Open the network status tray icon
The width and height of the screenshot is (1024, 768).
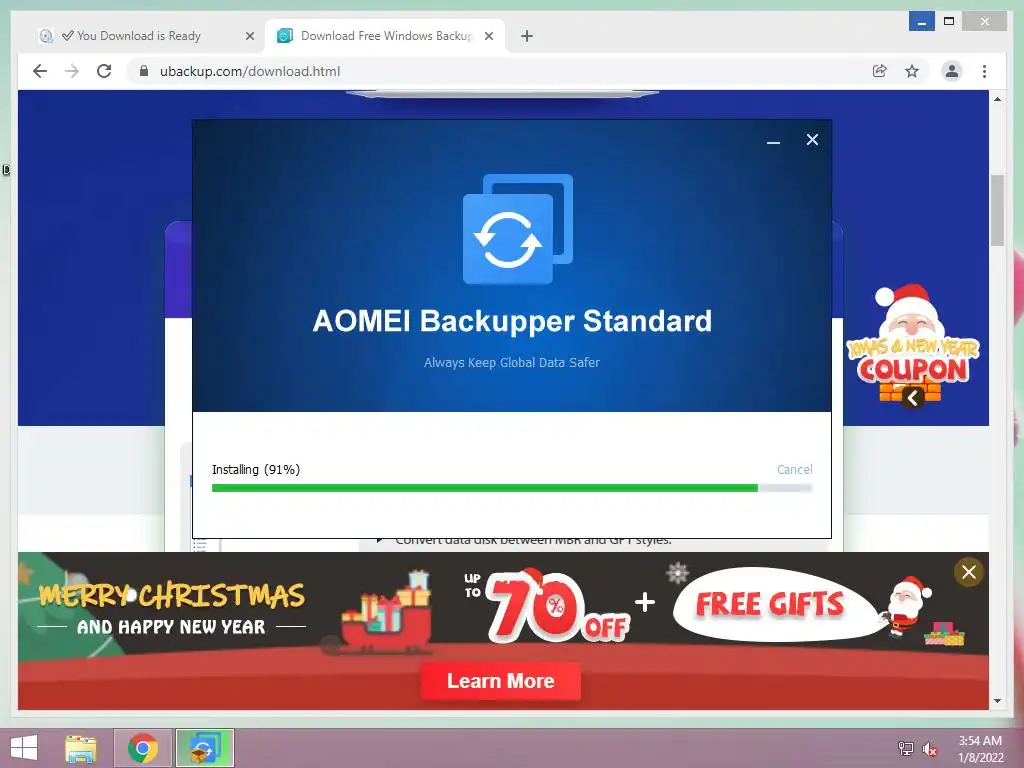point(905,748)
